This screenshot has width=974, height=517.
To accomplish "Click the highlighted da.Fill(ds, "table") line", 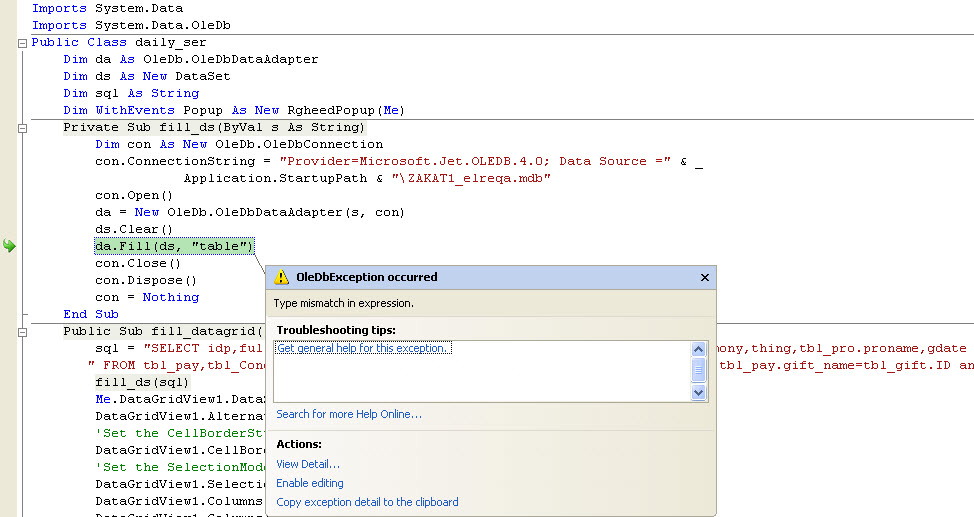I will 174,246.
